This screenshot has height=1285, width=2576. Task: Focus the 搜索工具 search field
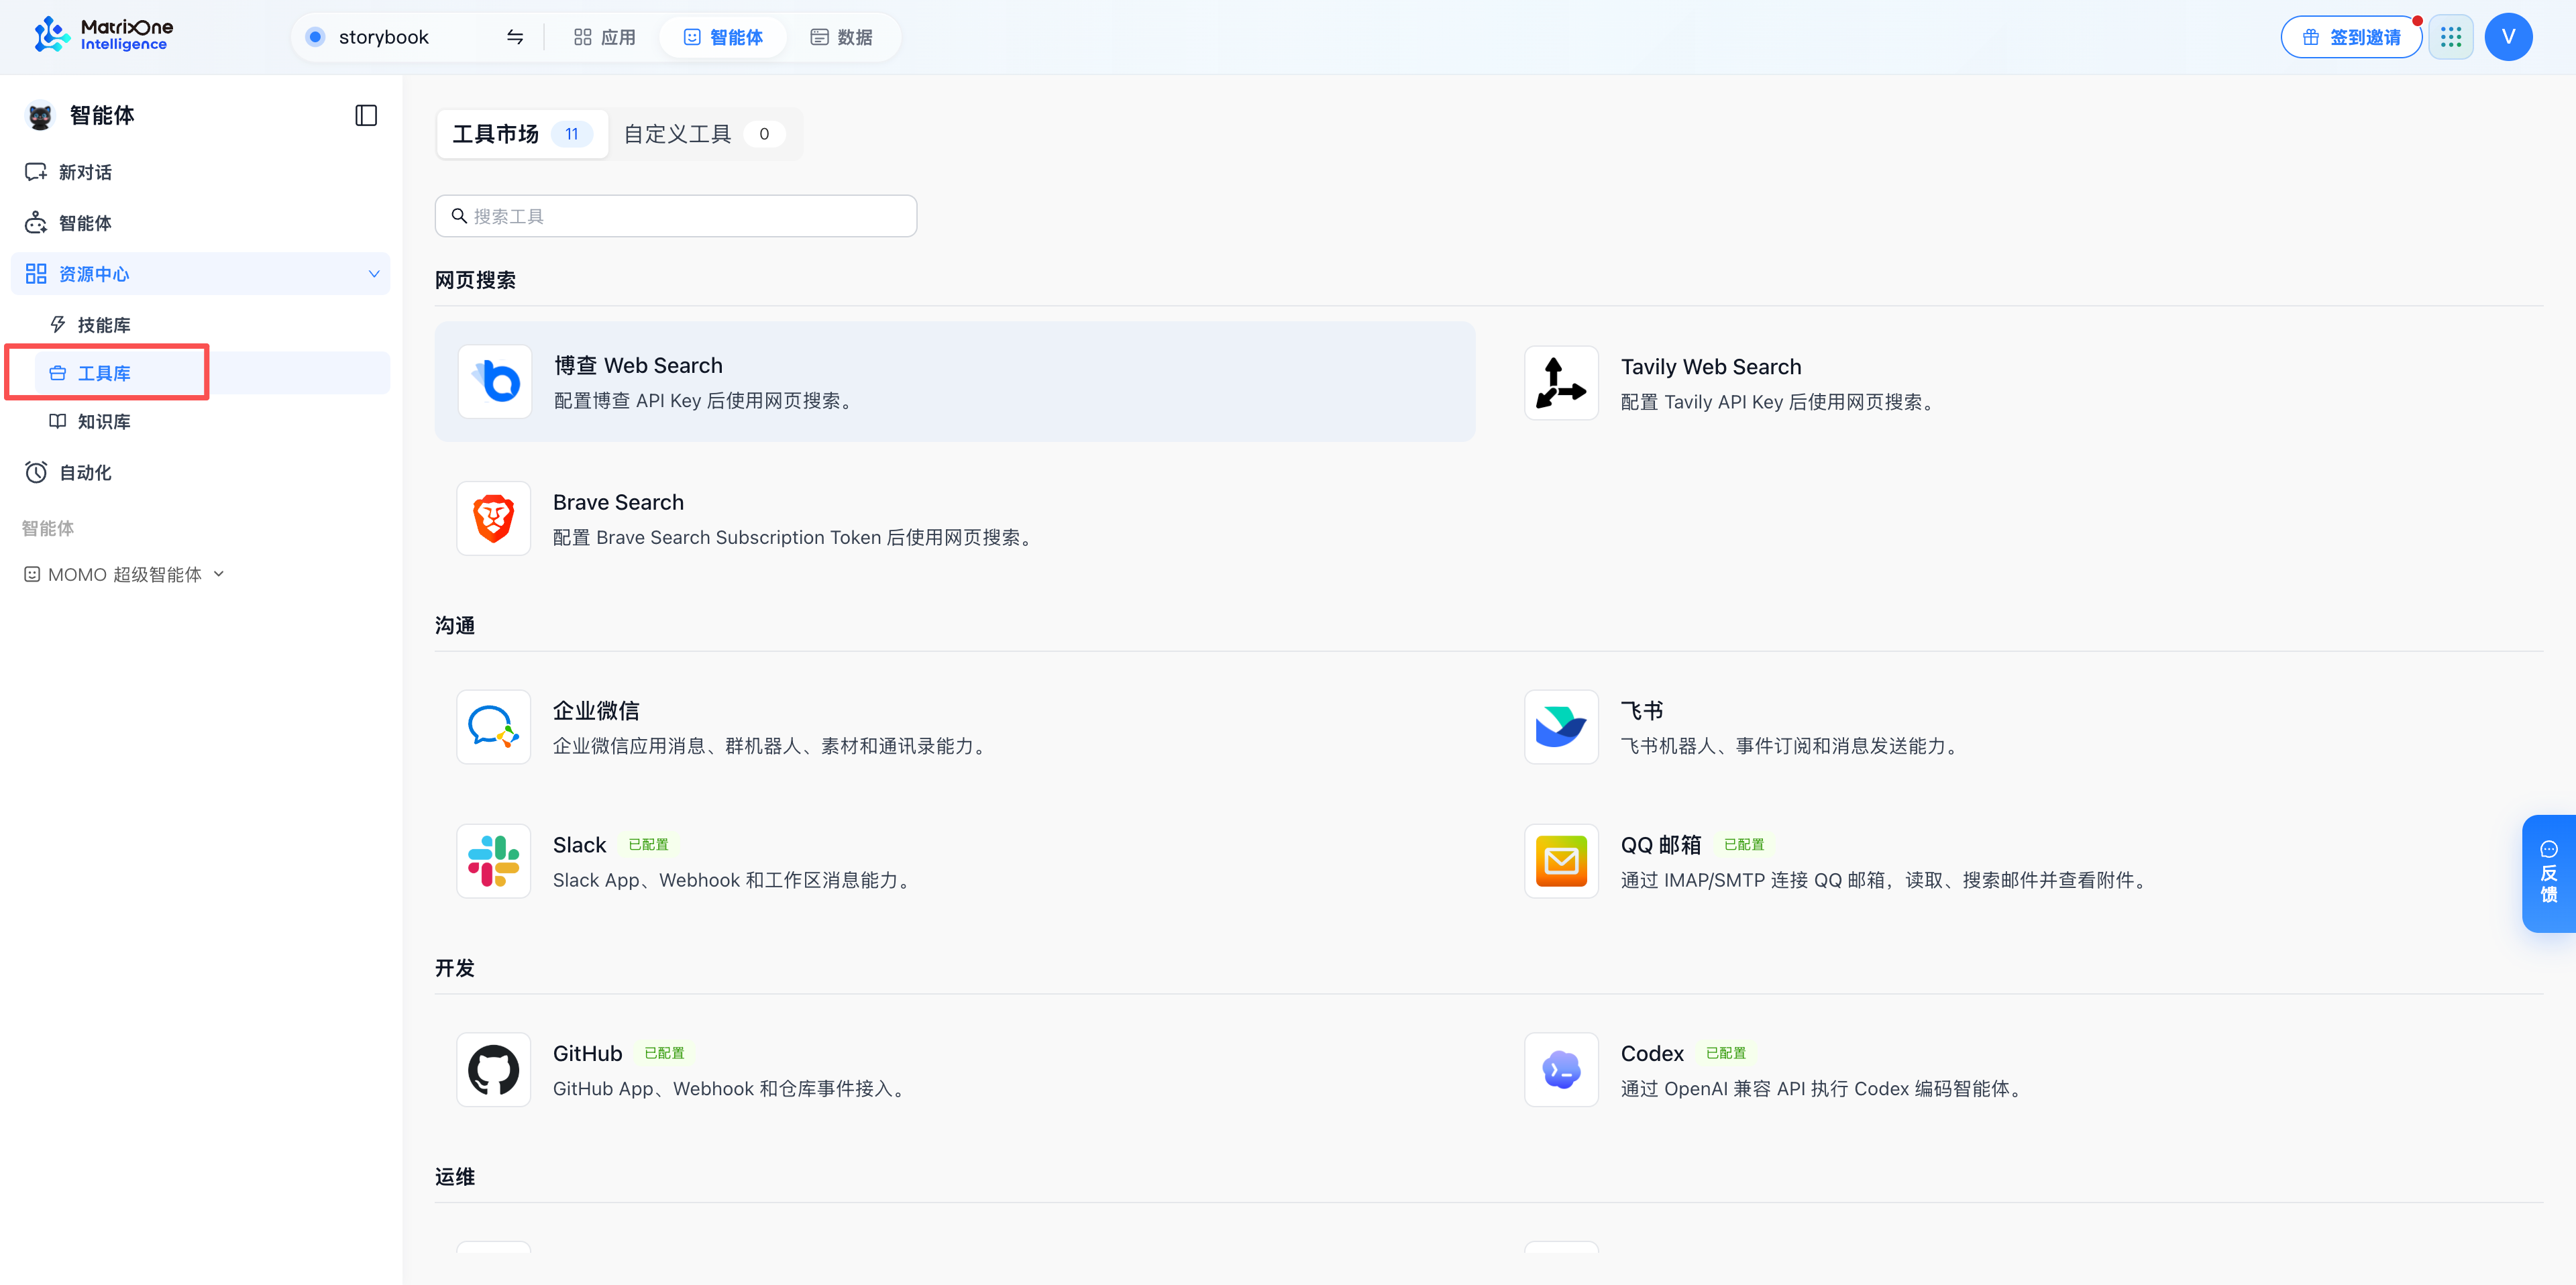tap(676, 216)
